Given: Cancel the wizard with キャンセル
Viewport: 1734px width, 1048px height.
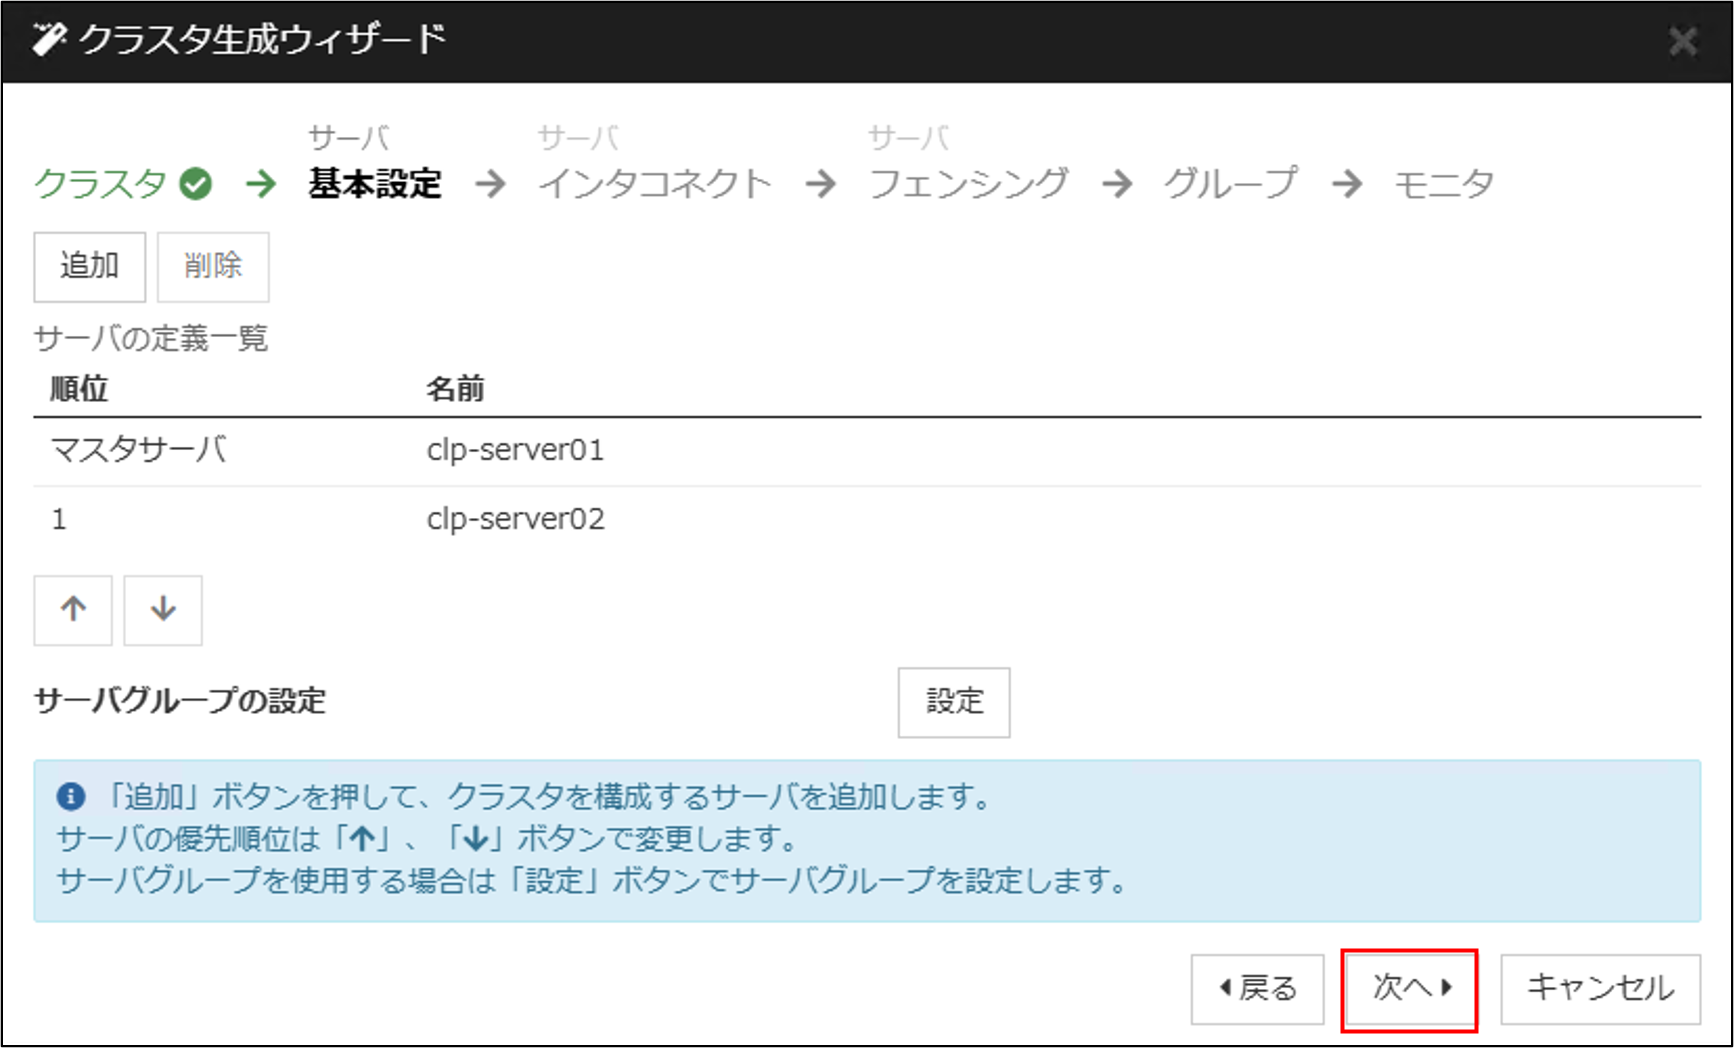Looking at the screenshot, I should click(1600, 988).
